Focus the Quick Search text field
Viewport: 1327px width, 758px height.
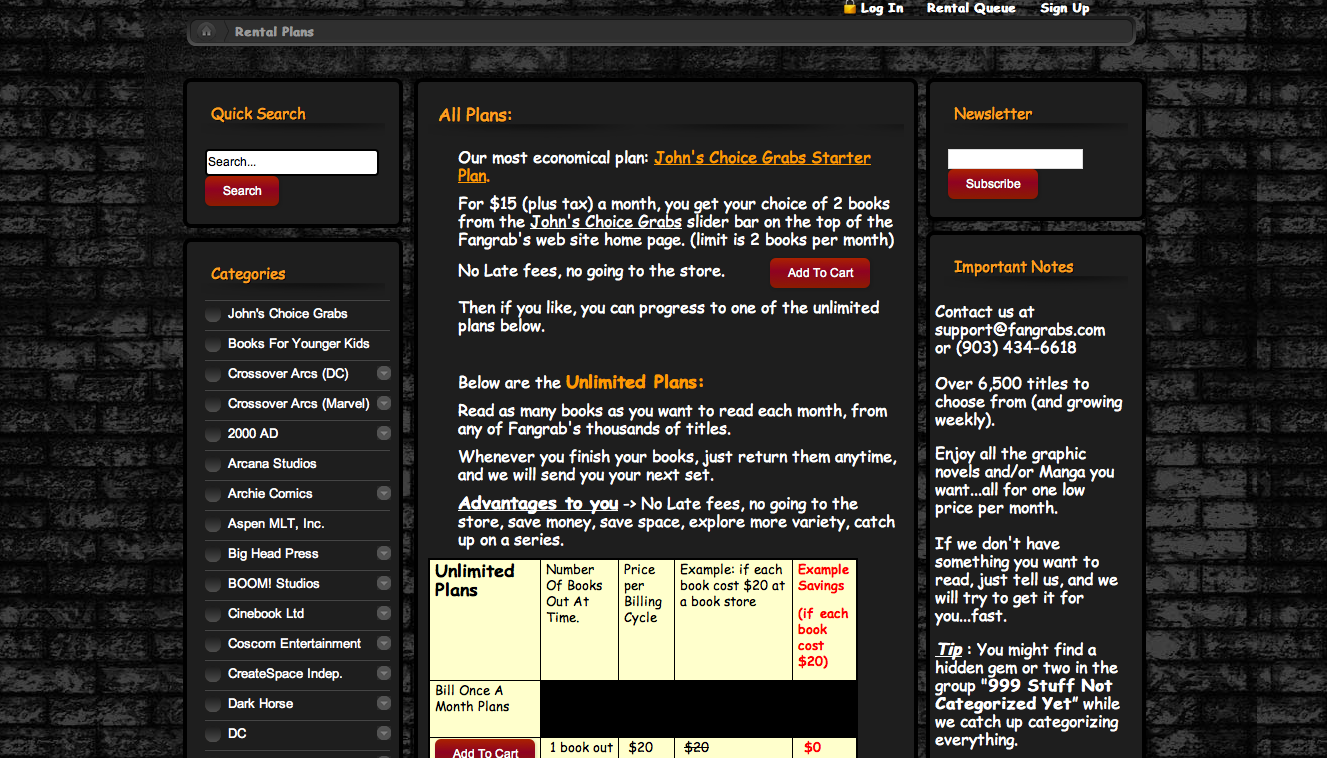point(292,162)
